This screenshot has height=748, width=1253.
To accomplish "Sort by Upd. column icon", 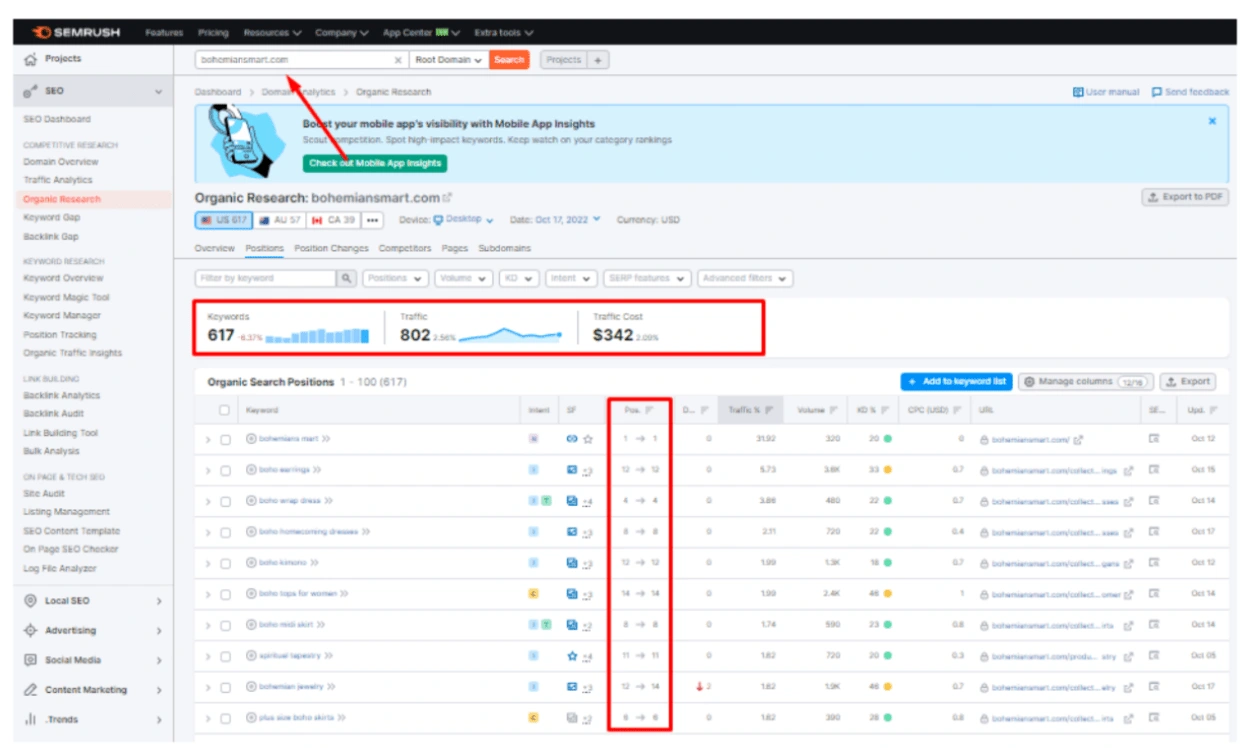I will 1214,410.
